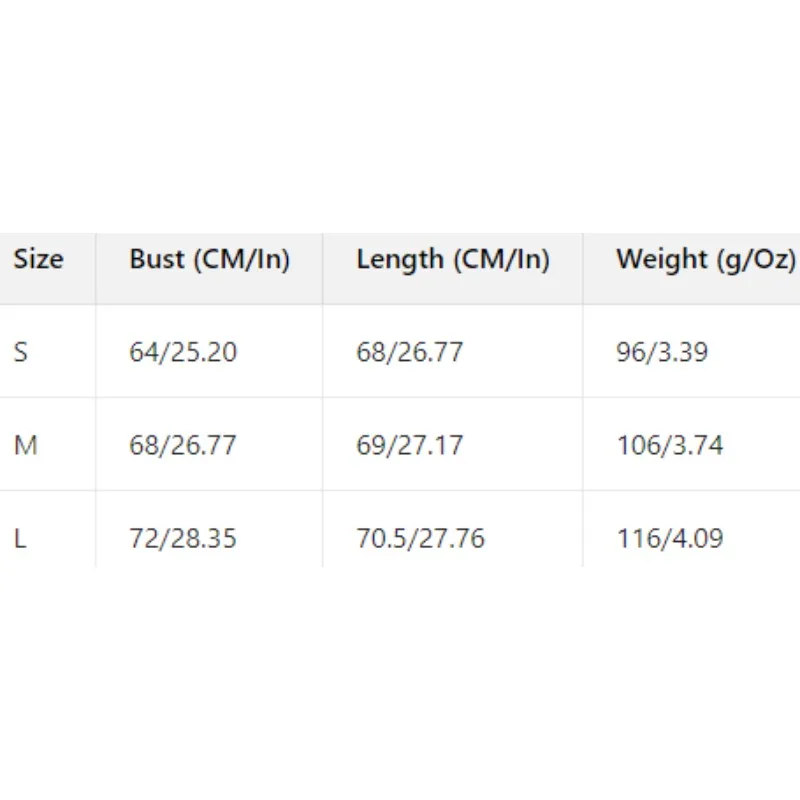Click the word Bust in the header
This screenshot has width=800, height=800.
(x=158, y=260)
